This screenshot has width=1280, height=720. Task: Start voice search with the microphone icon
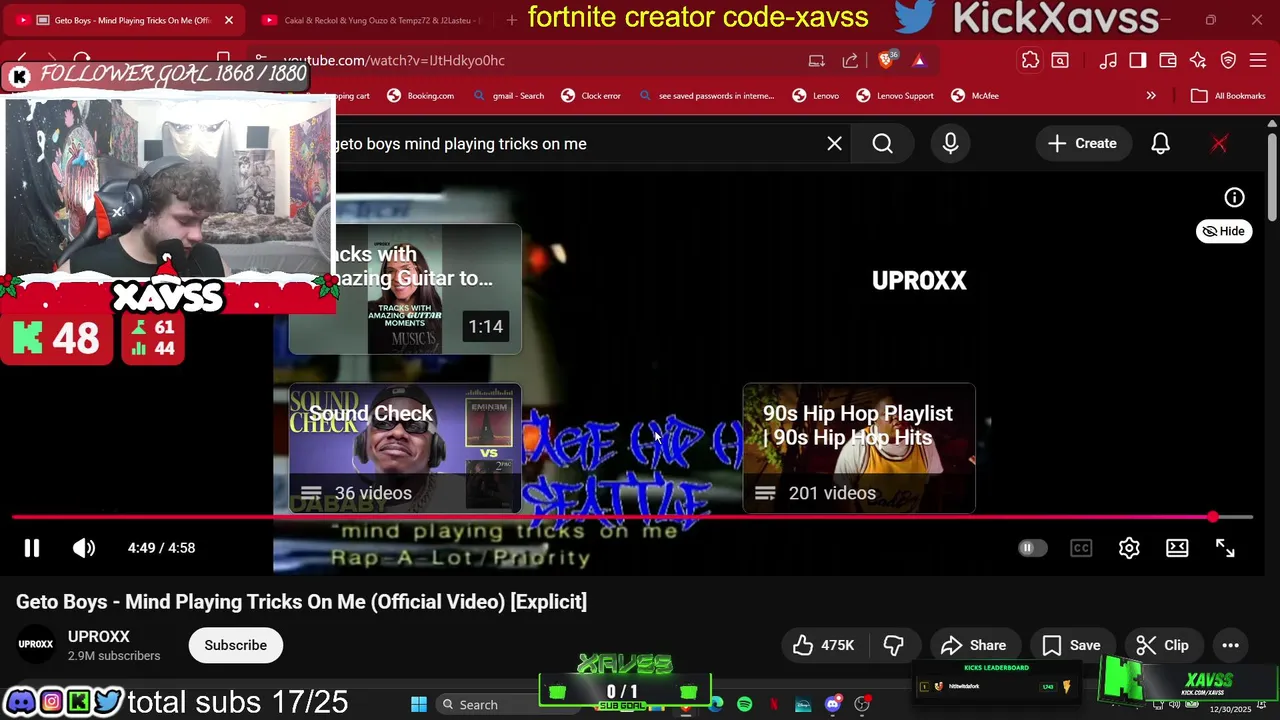click(950, 143)
